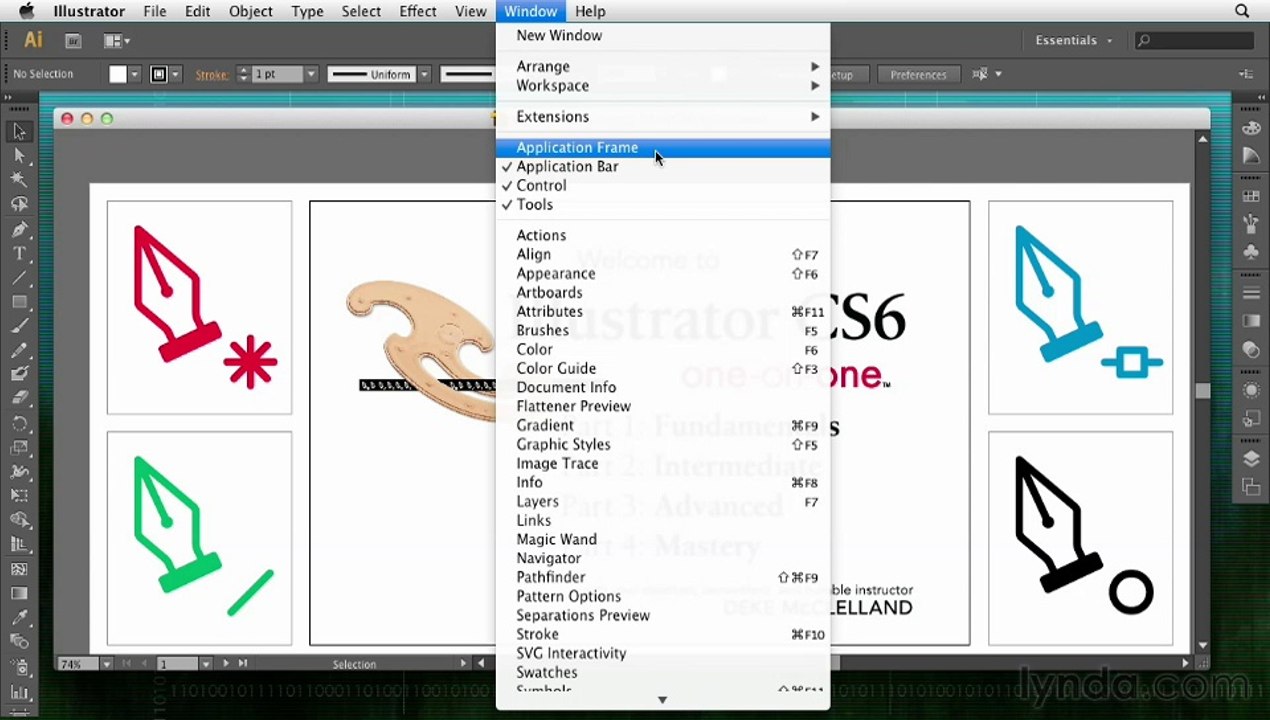Toggle Application Frame in Window menu
The height and width of the screenshot is (720, 1270).
click(662, 147)
